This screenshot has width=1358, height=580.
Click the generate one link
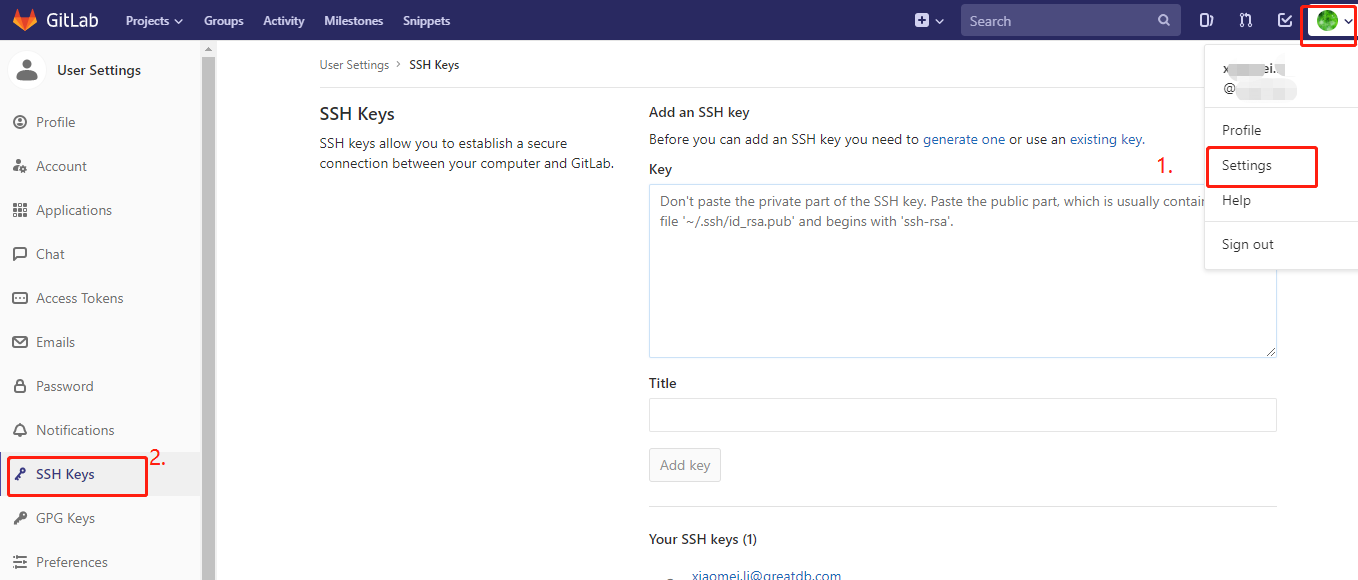click(964, 139)
